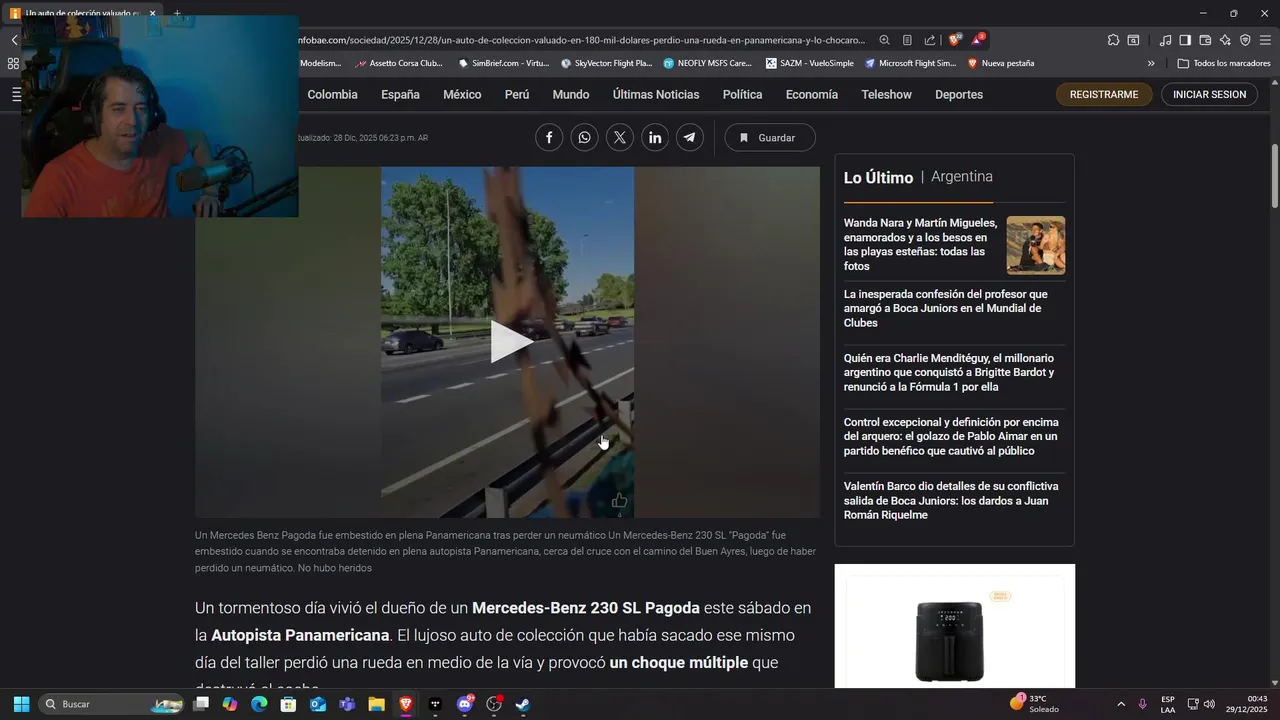1280x720 pixels.
Task: Open the 33°C Soleado weather widget
Action: pos(1035,704)
